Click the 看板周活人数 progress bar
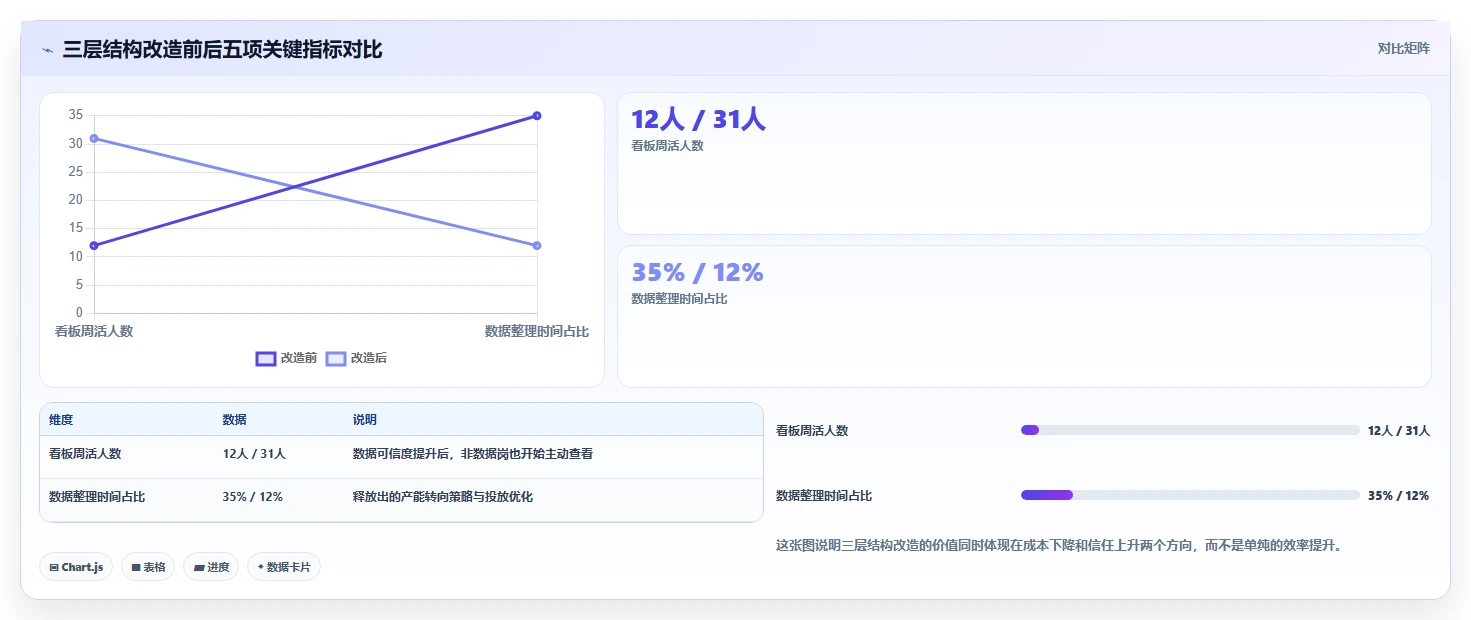Viewport: 1471px width, 620px height. pyautogui.click(x=1190, y=430)
